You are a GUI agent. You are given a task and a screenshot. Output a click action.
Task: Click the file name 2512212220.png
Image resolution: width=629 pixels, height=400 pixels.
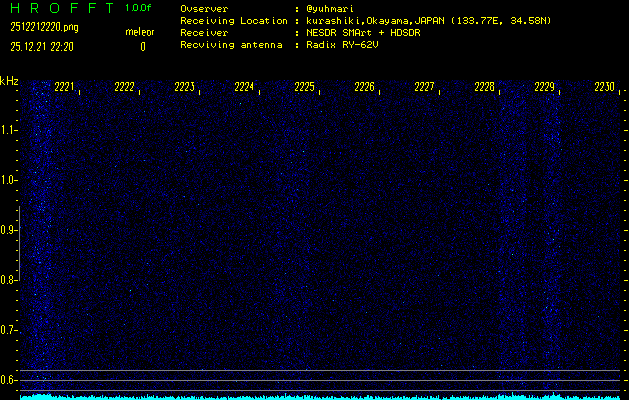[45, 27]
